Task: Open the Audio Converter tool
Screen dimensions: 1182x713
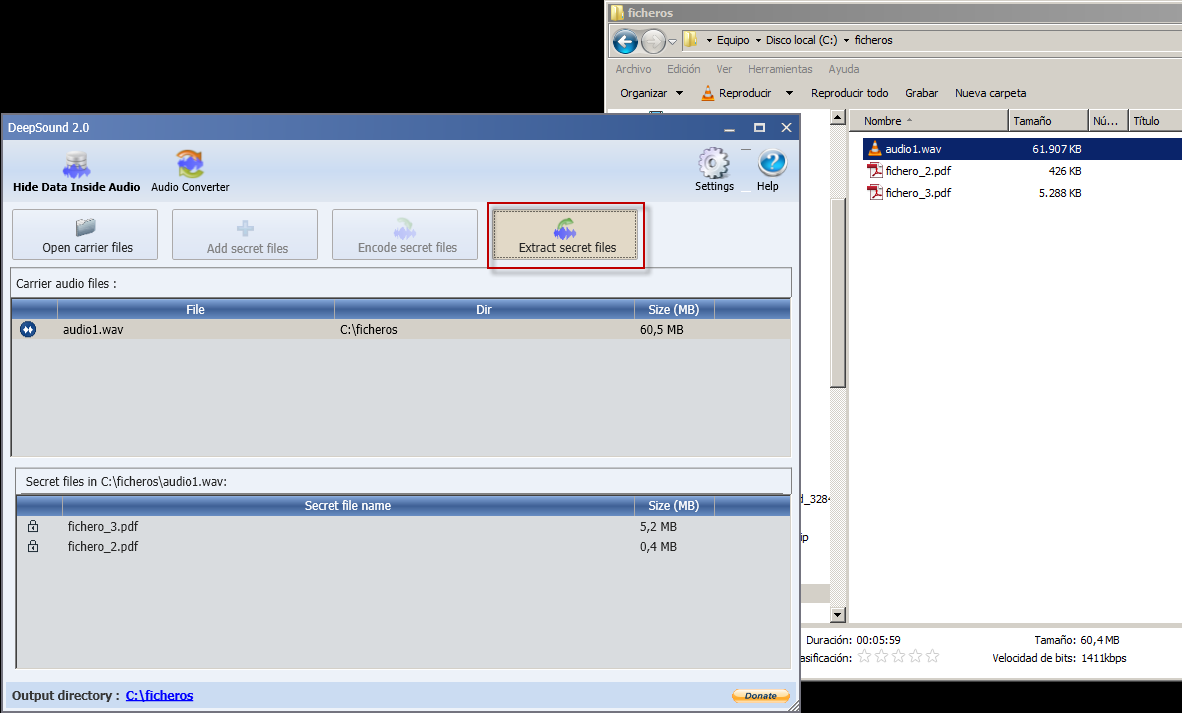Action: 190,172
